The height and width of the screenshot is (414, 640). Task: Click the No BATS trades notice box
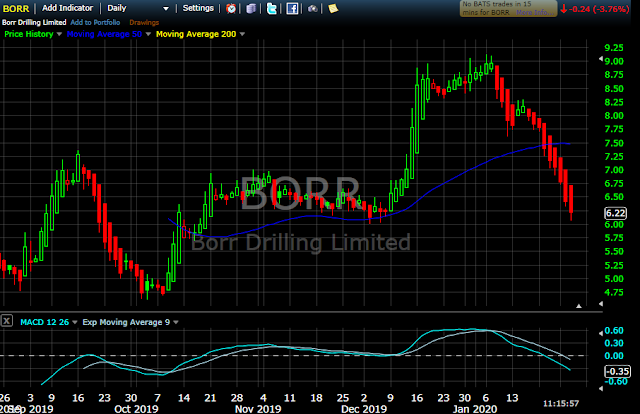[508, 9]
